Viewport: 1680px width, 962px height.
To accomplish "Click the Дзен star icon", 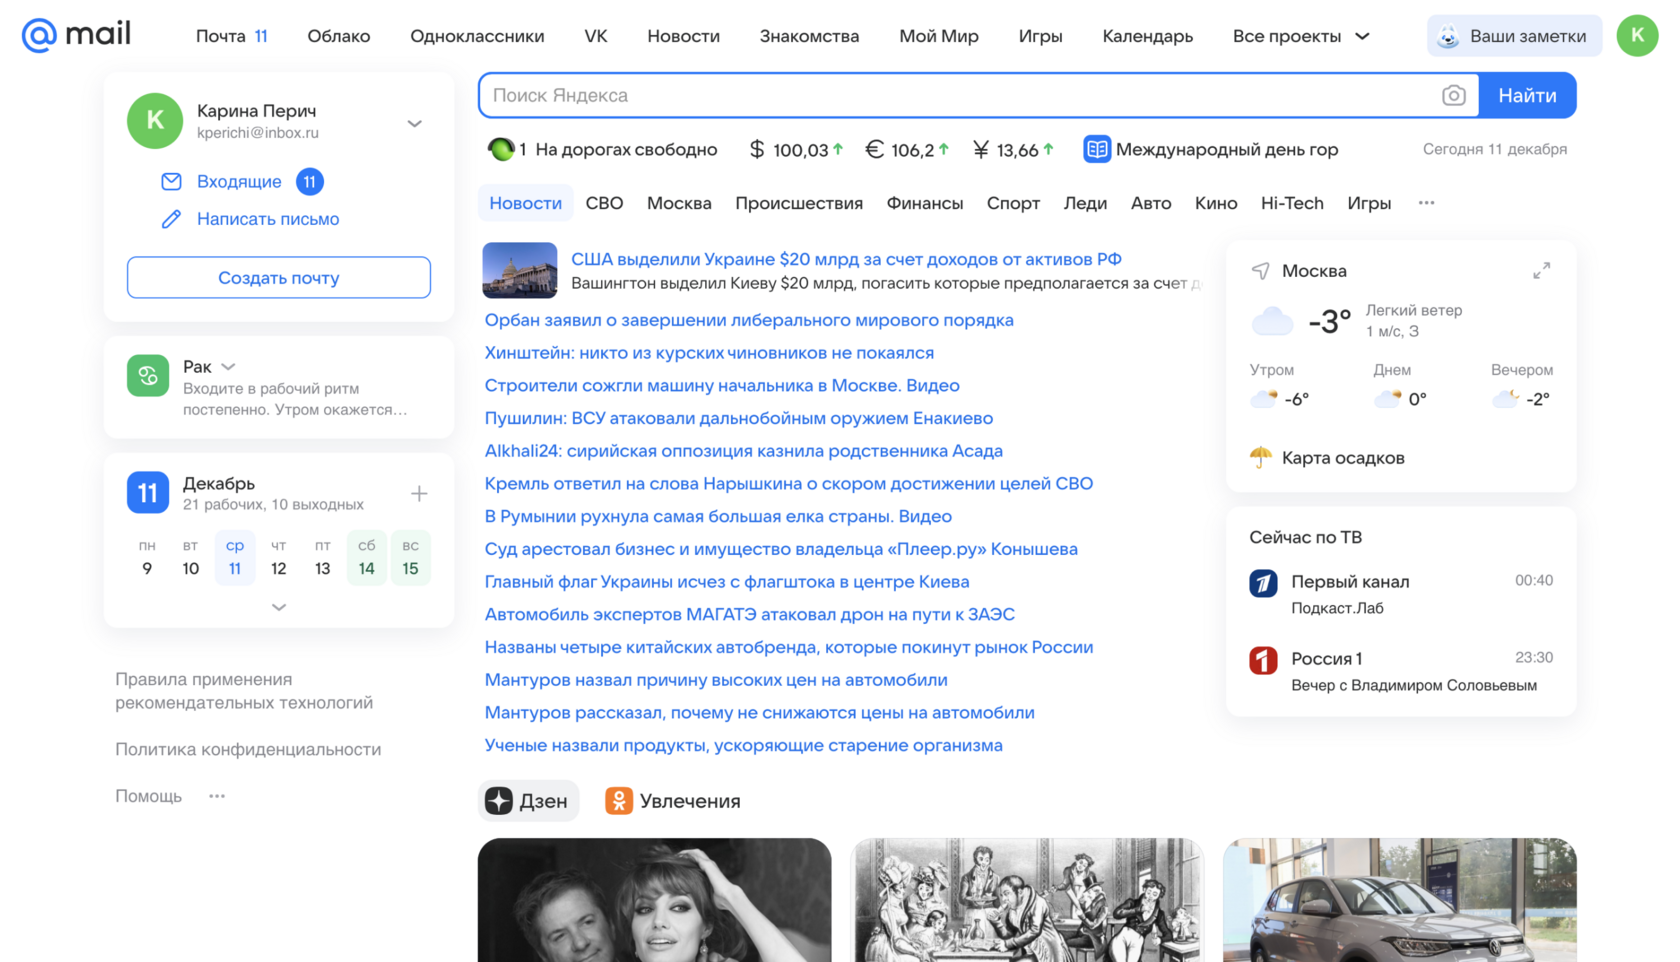I will [499, 801].
